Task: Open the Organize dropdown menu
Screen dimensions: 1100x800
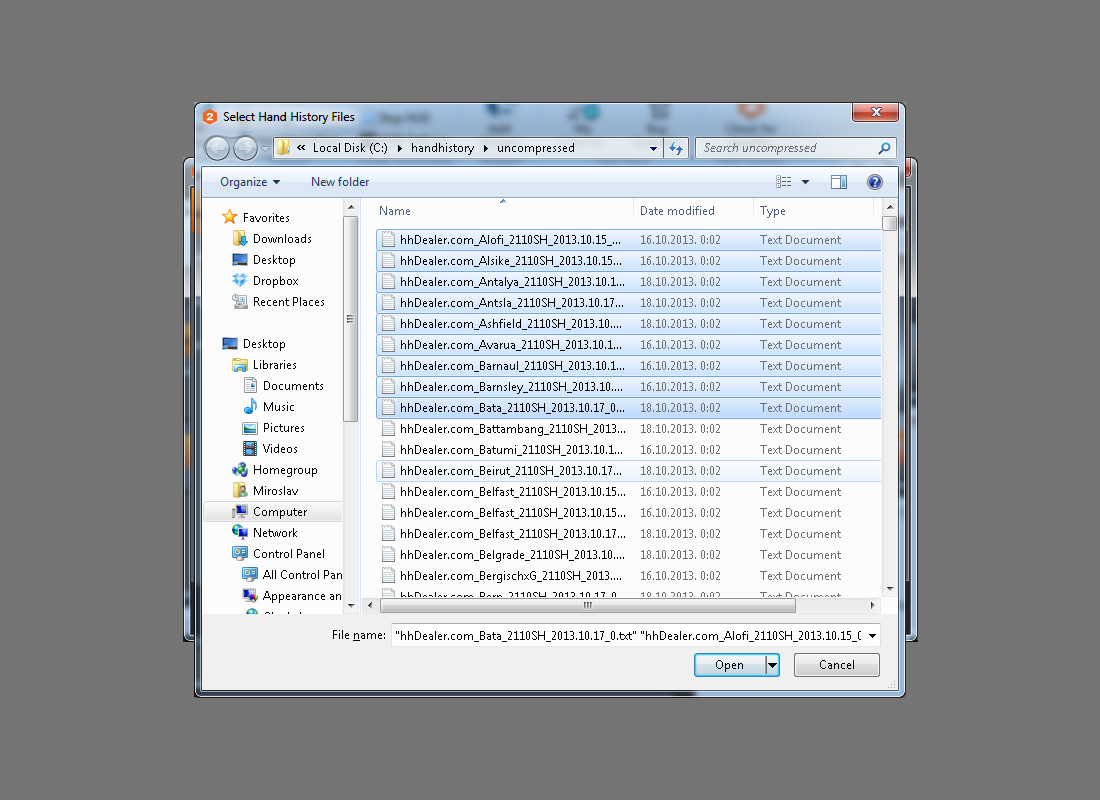Action: pyautogui.click(x=250, y=182)
